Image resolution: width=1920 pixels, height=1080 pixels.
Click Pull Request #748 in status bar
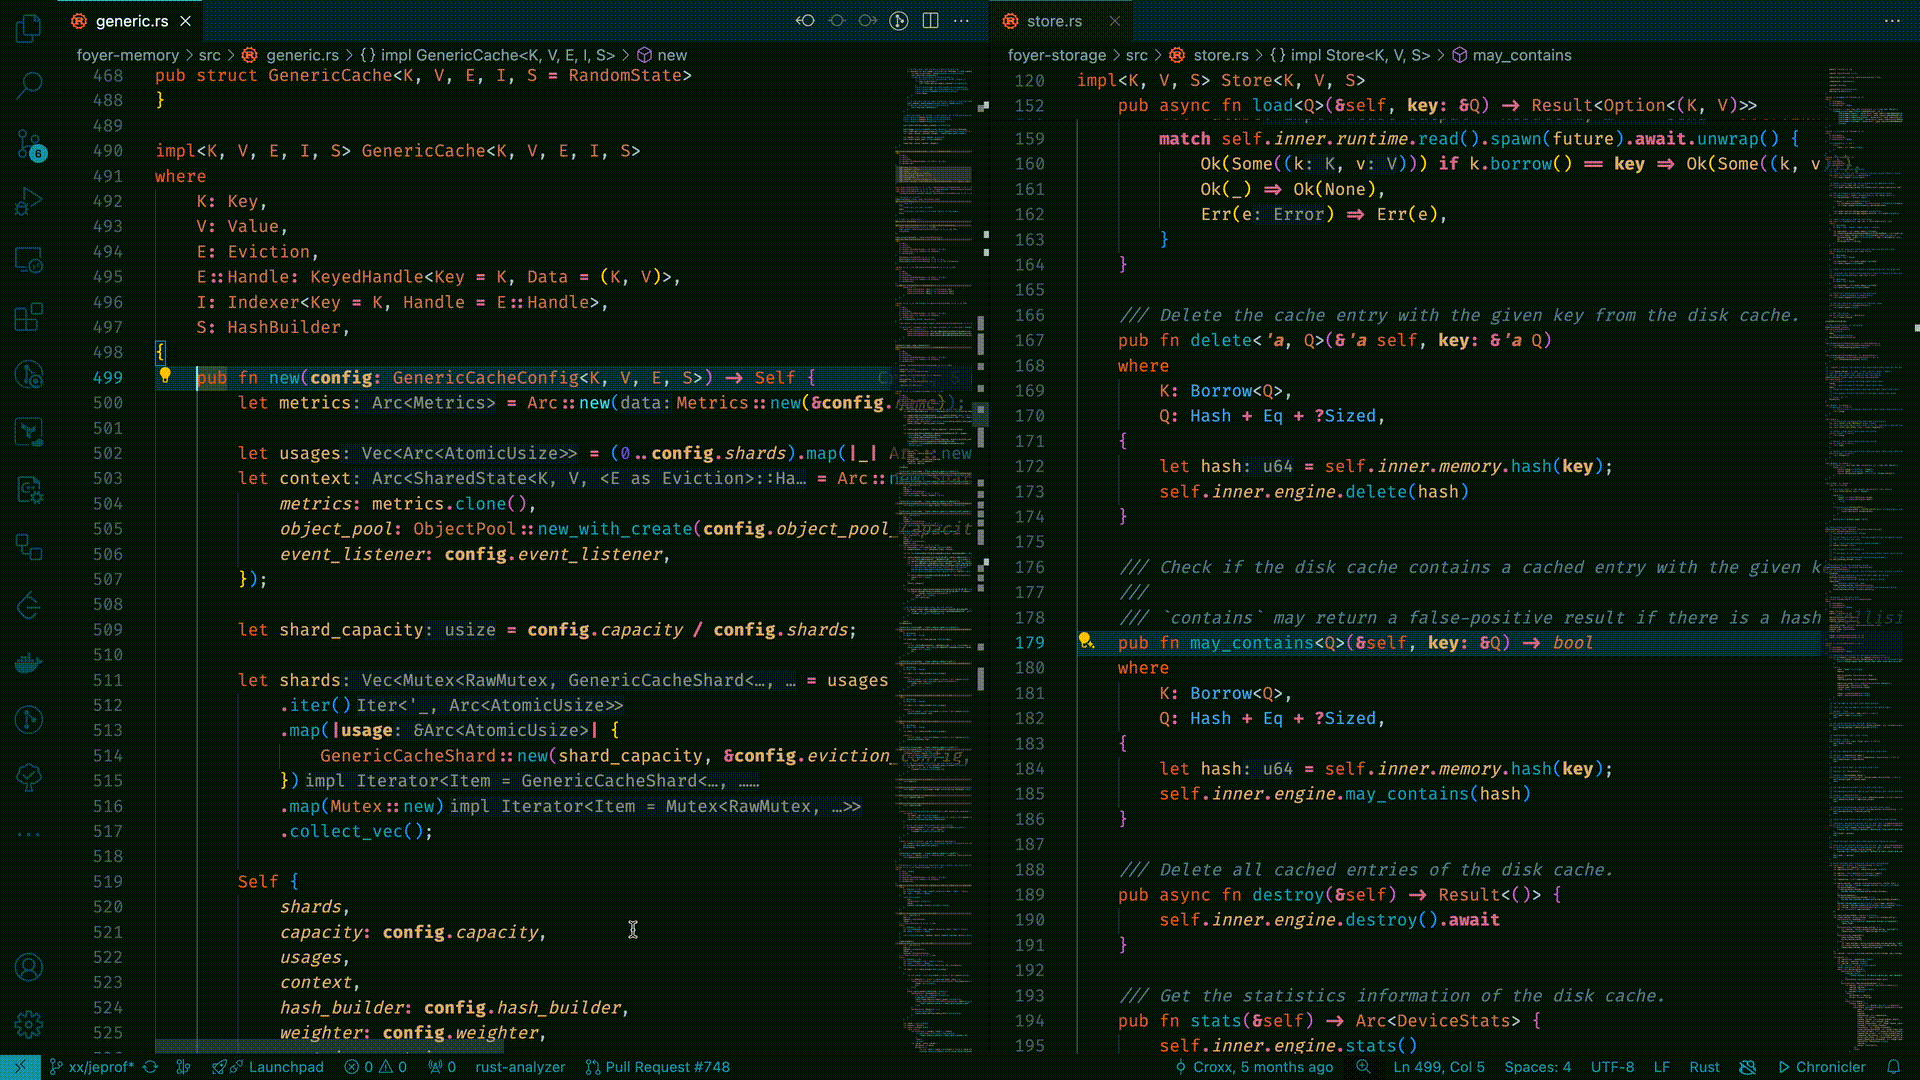point(657,1067)
